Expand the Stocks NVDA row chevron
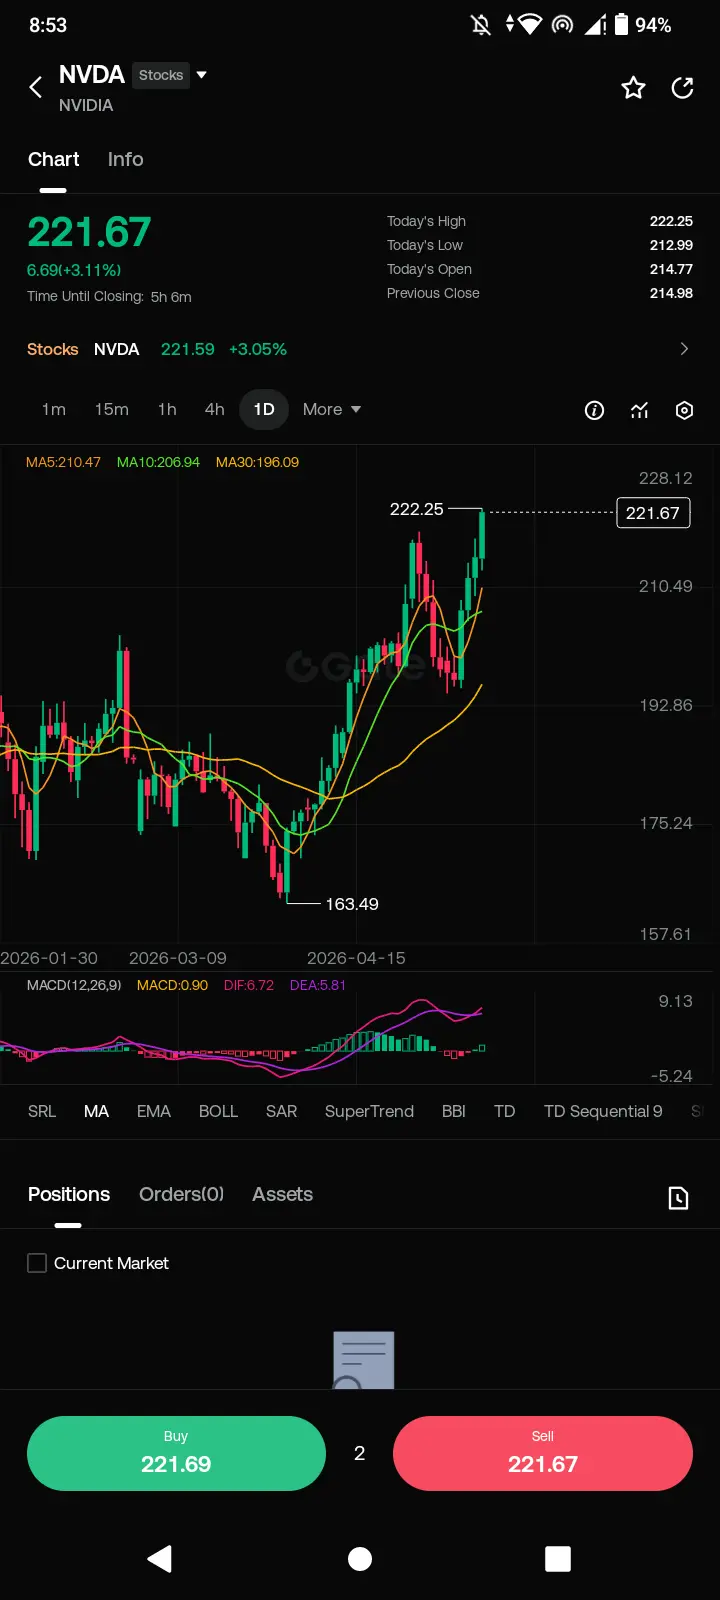The height and width of the screenshot is (1600, 720). 684,349
